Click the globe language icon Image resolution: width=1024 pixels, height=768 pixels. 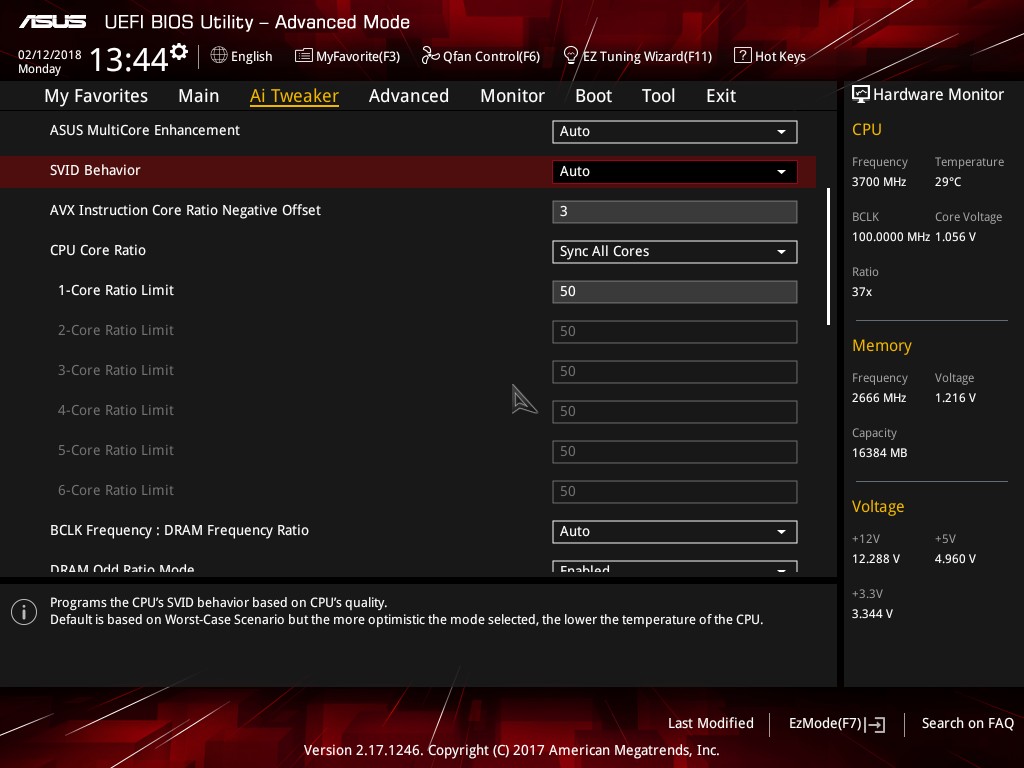pos(219,56)
